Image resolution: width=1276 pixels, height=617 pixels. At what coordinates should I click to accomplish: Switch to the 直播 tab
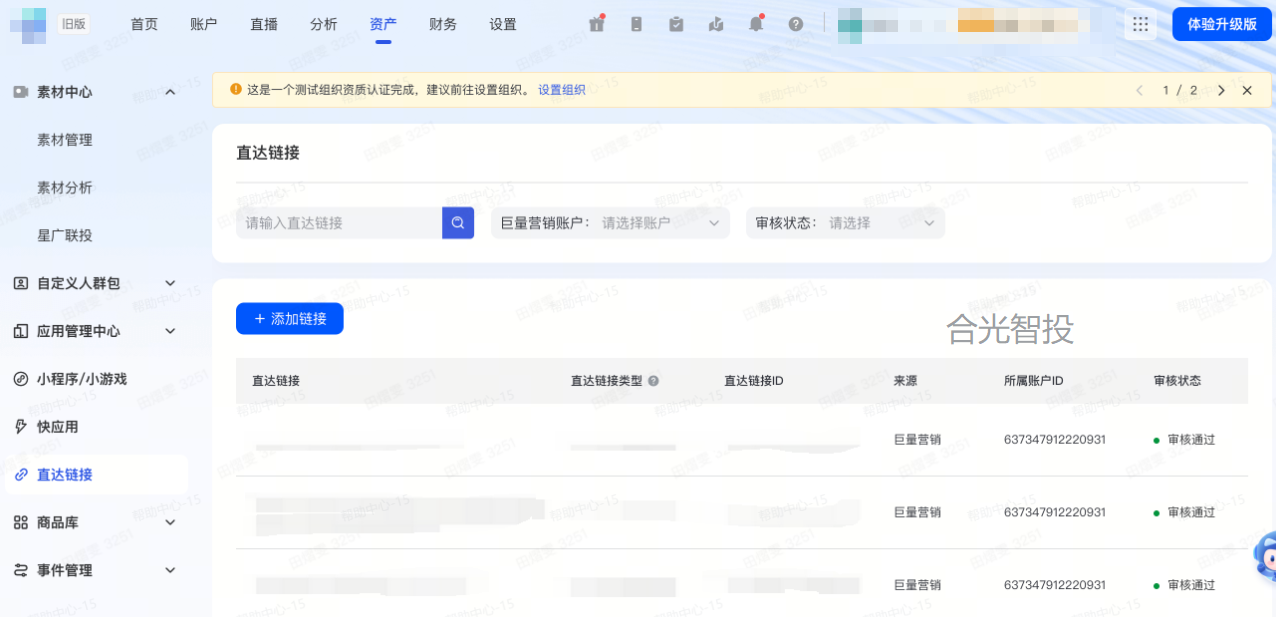pyautogui.click(x=263, y=24)
